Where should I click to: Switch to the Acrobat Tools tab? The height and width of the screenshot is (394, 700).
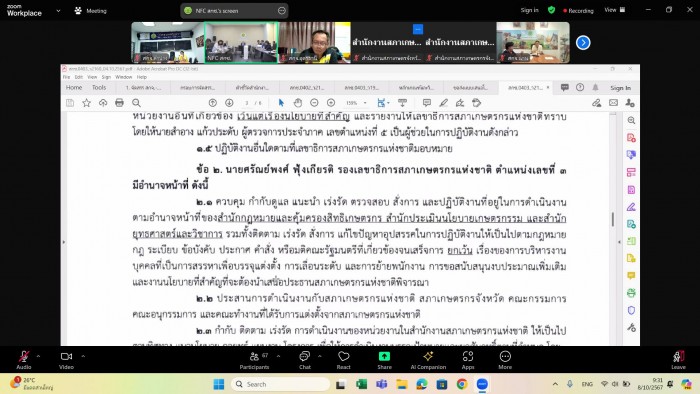tap(99, 87)
